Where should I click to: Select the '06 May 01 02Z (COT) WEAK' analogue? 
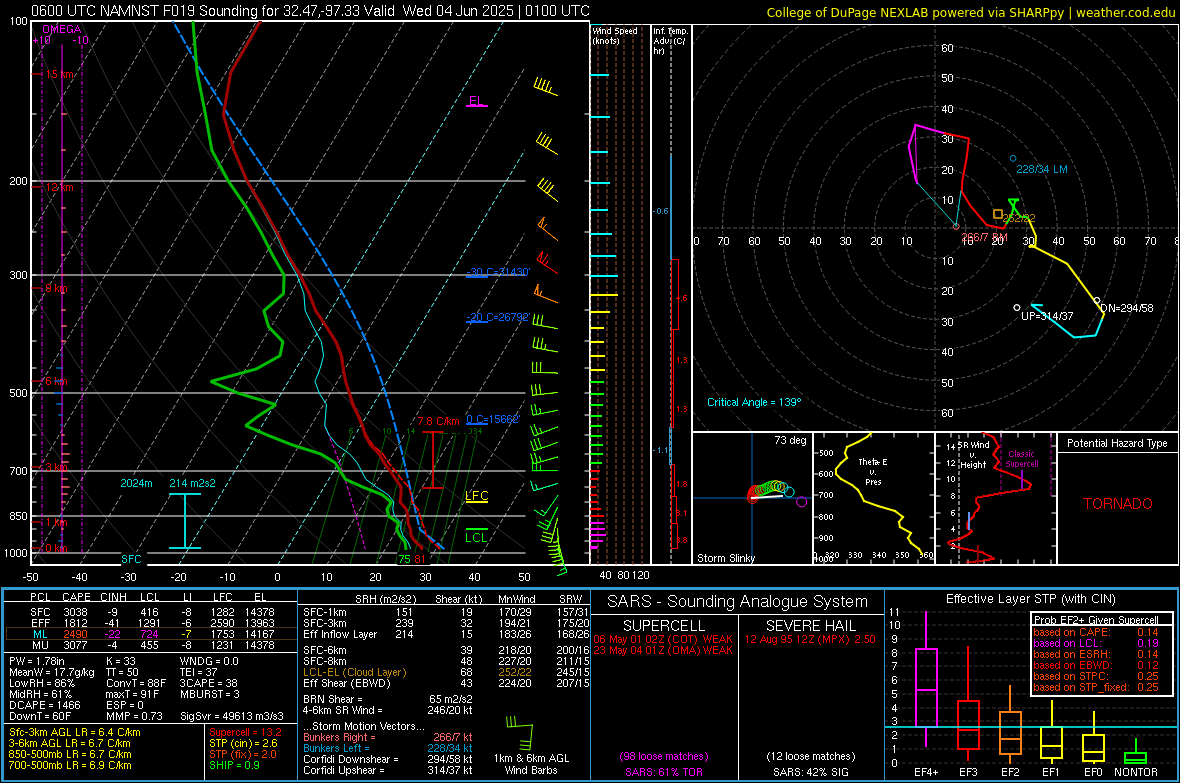[663, 639]
